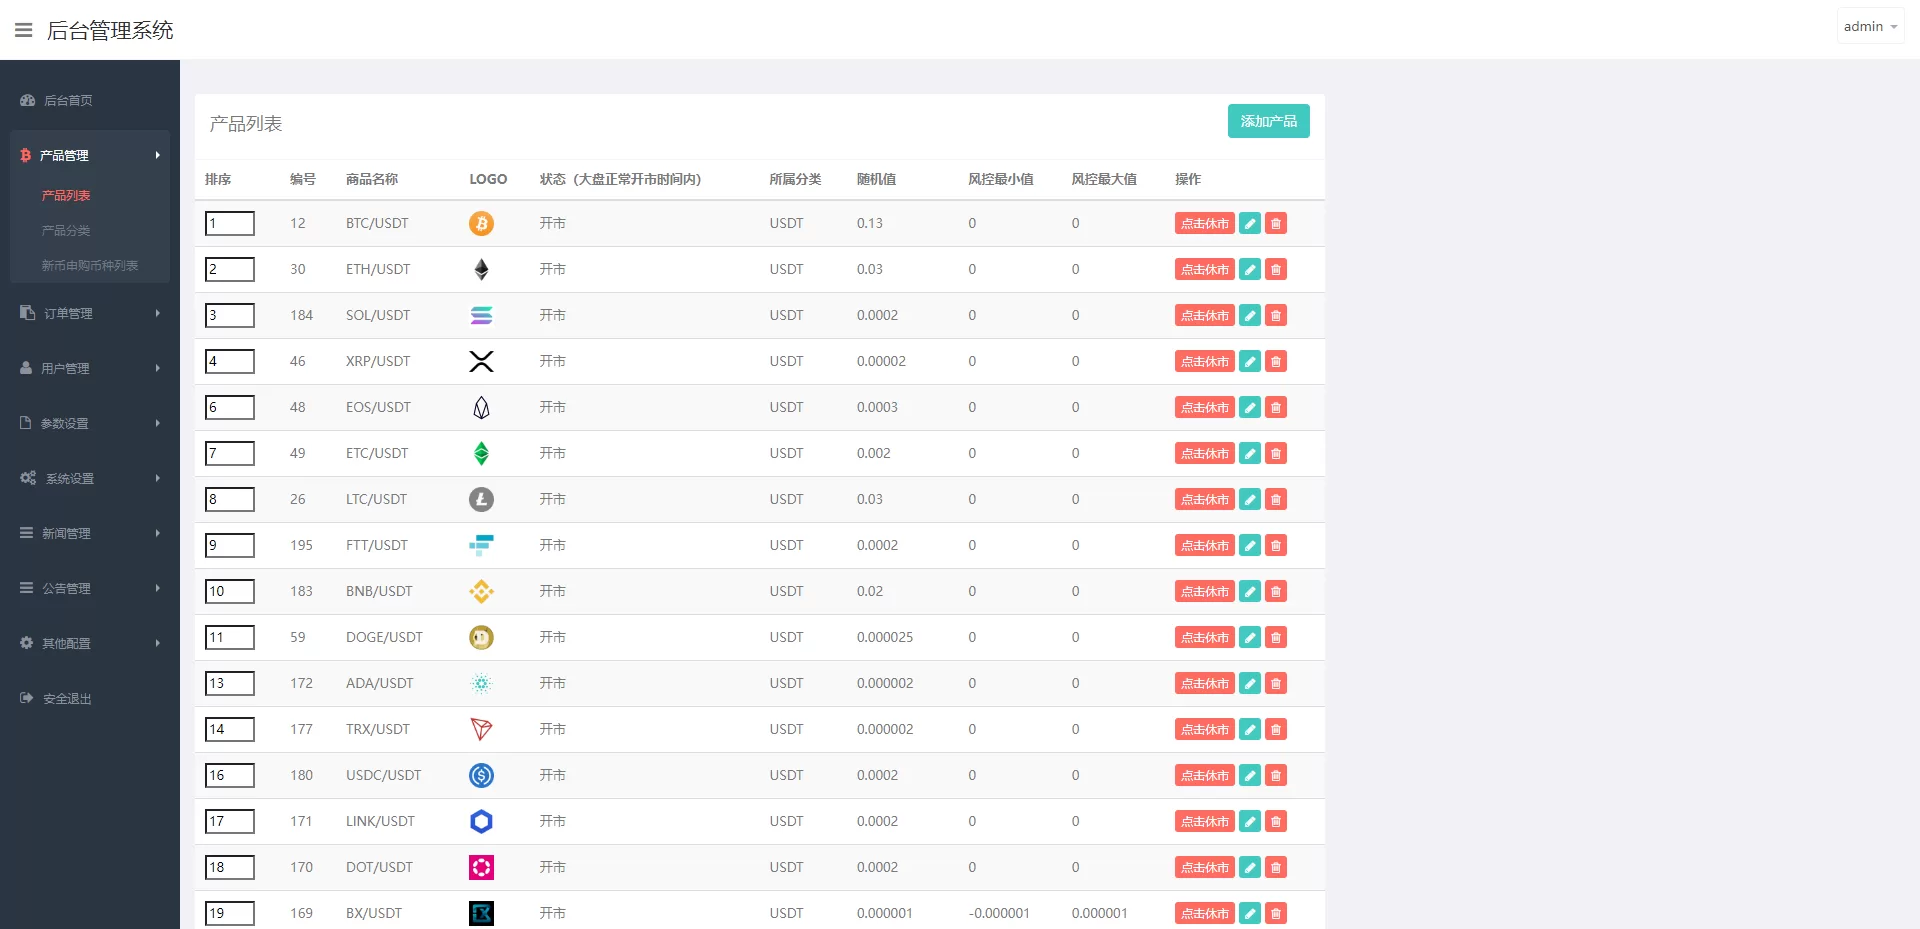Go to 新币申购币种列表 in sidebar
1920x929 pixels.
pyautogui.click(x=89, y=266)
